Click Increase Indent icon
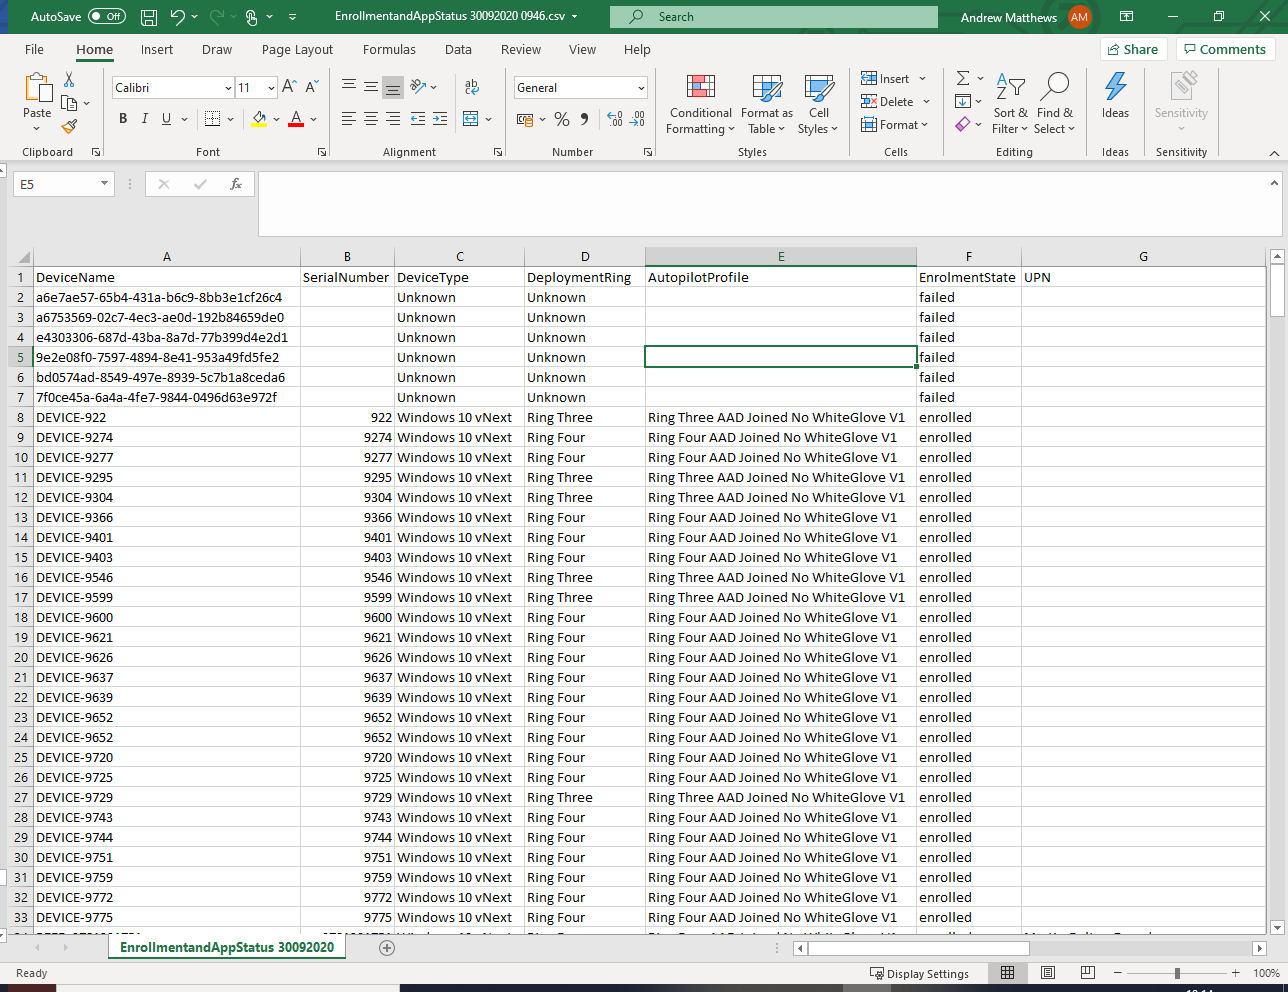 click(x=442, y=119)
